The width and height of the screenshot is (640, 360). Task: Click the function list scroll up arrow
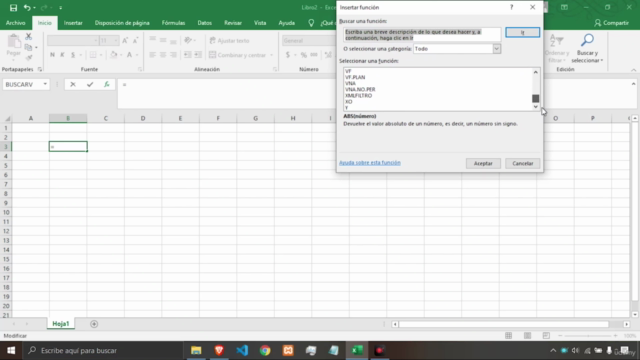click(x=536, y=72)
